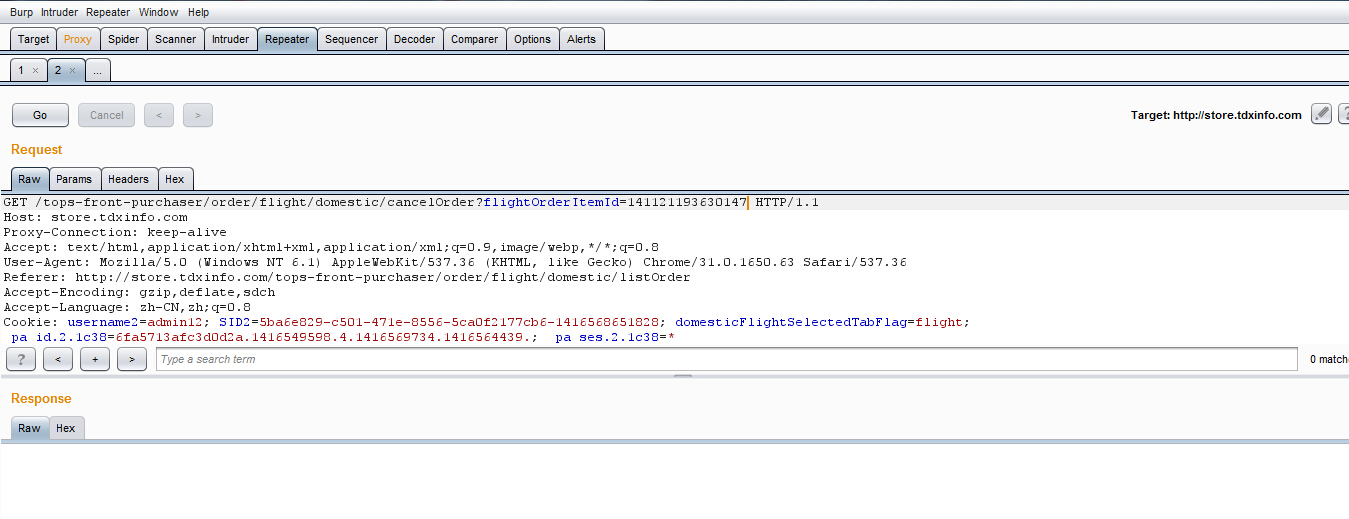Click the Cookie header line
1349x519 pixels.
tap(487, 322)
